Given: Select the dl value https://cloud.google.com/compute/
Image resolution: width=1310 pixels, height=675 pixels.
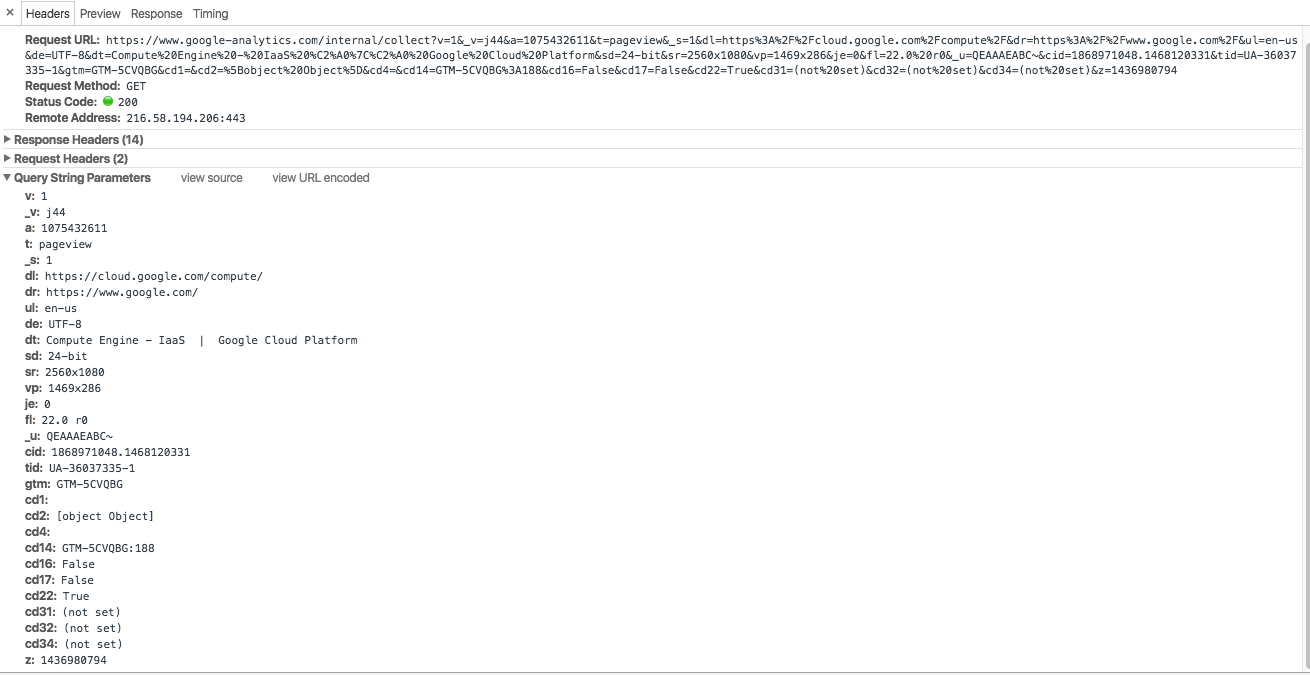Looking at the screenshot, I should pos(154,276).
